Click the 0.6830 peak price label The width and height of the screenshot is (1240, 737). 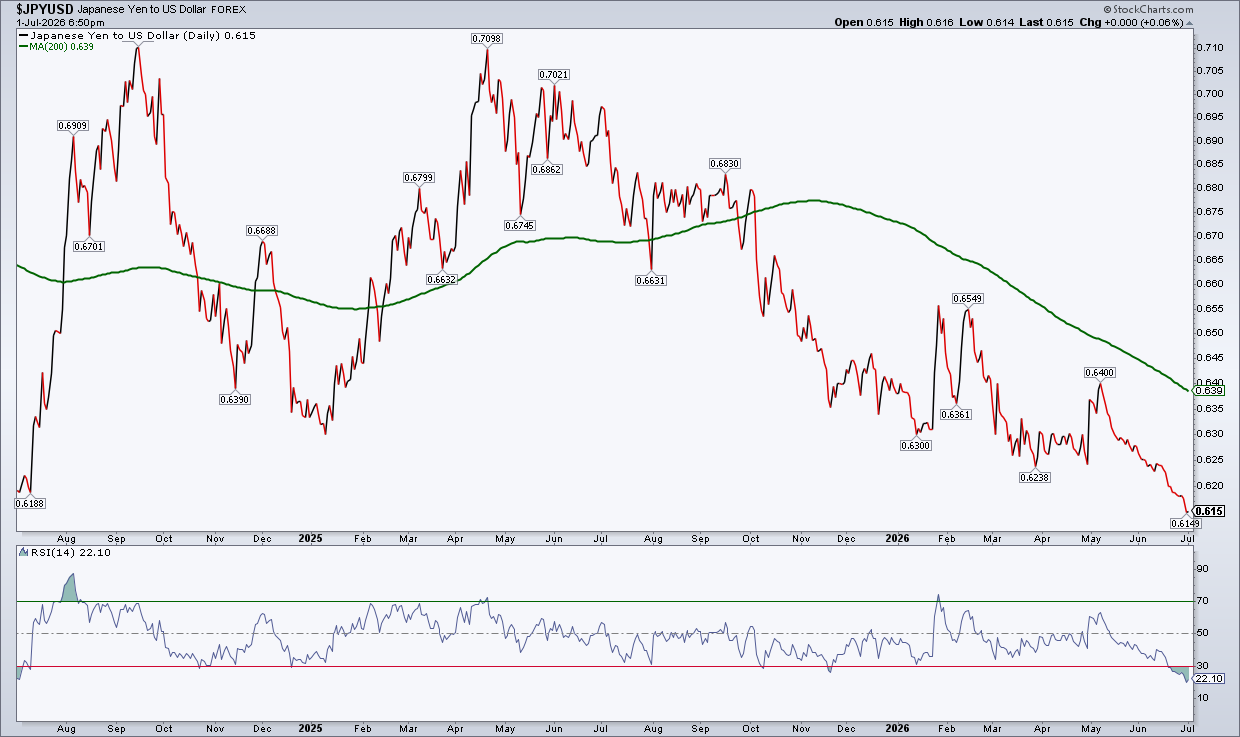725,163
